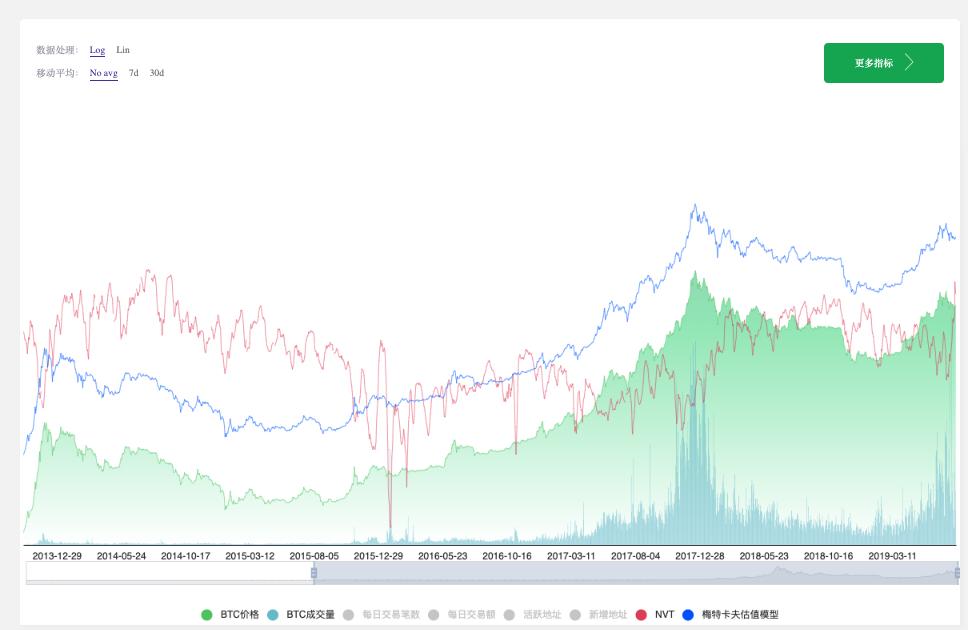Click the selected range area of the zoom slider
The image size is (968, 630).
click(x=635, y=573)
